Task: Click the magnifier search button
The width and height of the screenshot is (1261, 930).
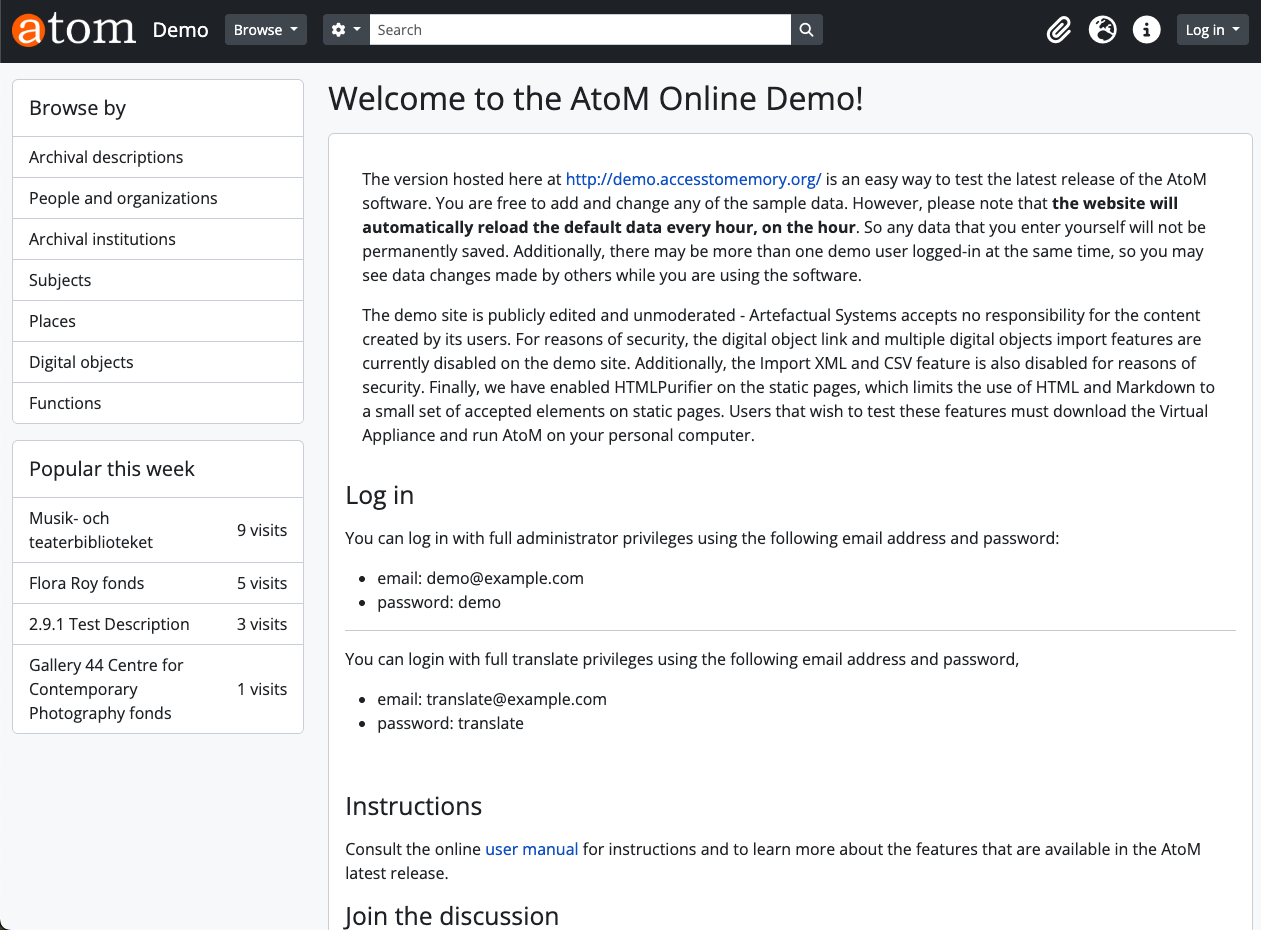Action: pos(807,30)
